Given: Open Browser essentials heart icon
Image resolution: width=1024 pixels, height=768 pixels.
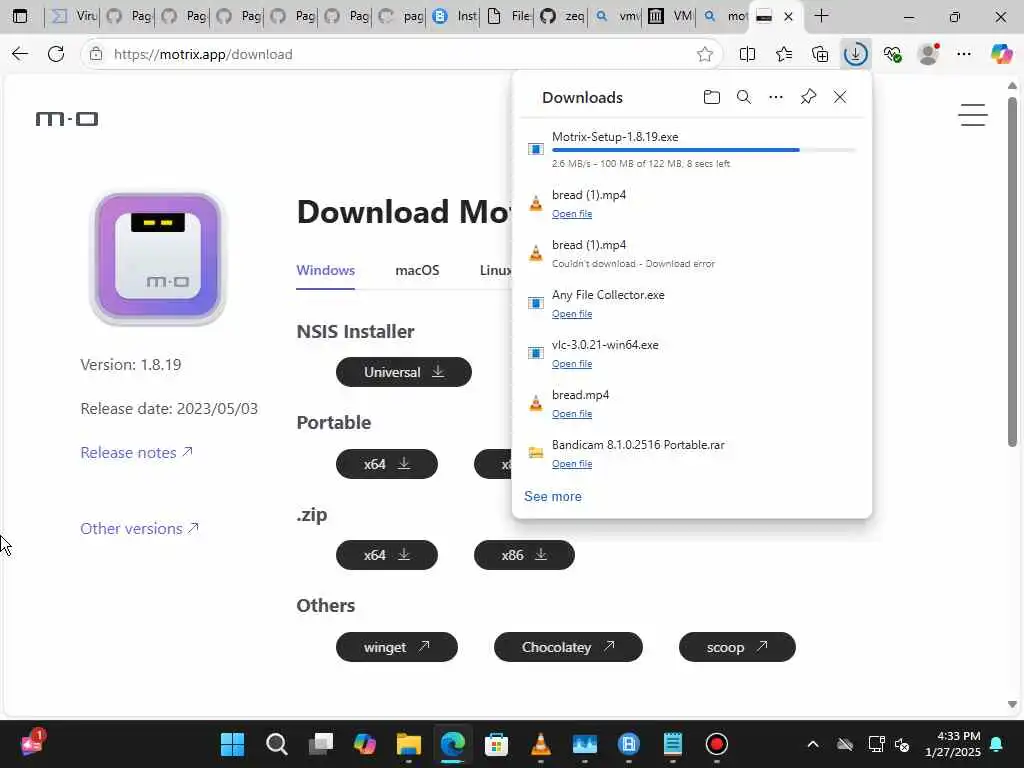Looking at the screenshot, I should [x=892, y=54].
